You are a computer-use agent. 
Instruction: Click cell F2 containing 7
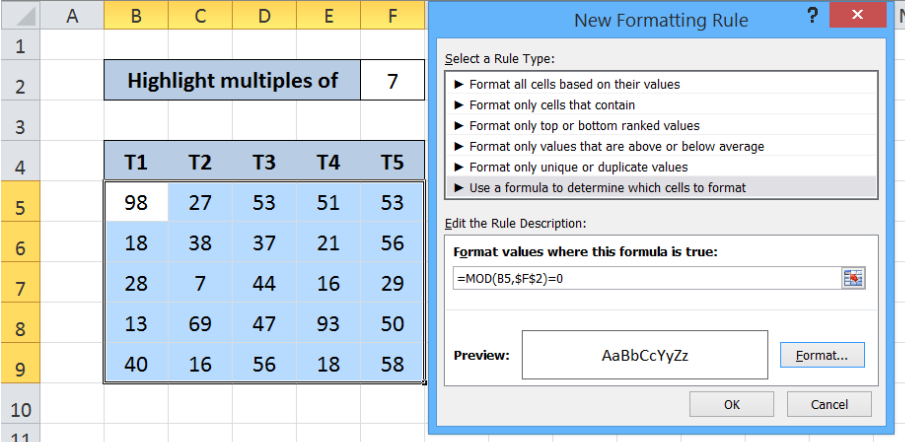(392, 80)
